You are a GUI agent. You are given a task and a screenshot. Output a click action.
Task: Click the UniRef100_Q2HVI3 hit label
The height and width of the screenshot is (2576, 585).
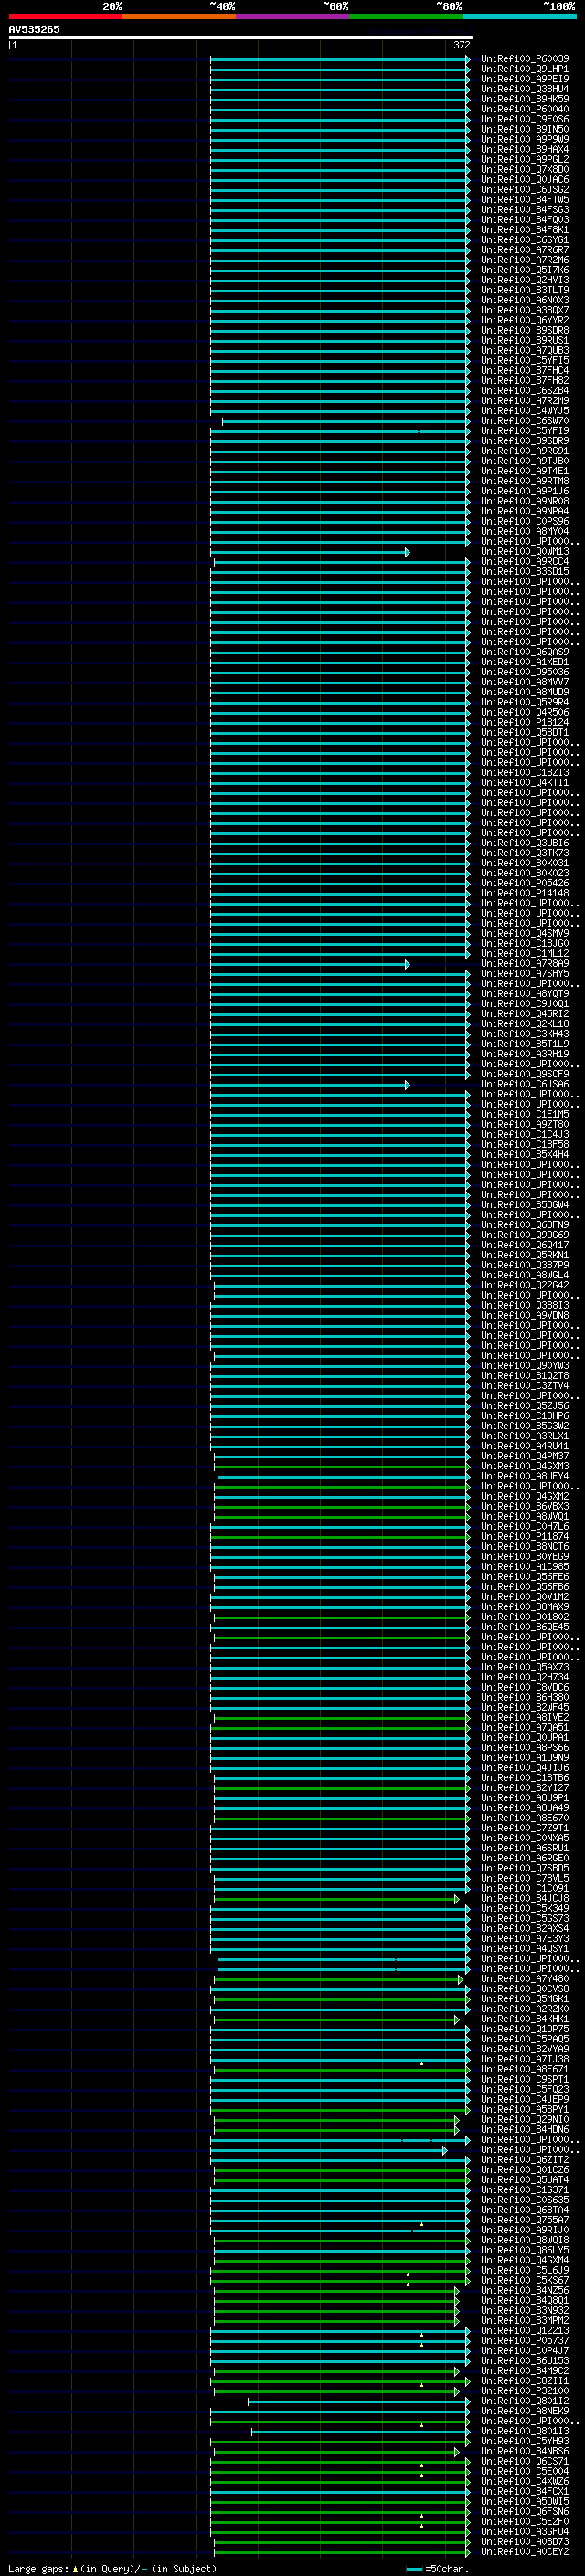(x=525, y=280)
